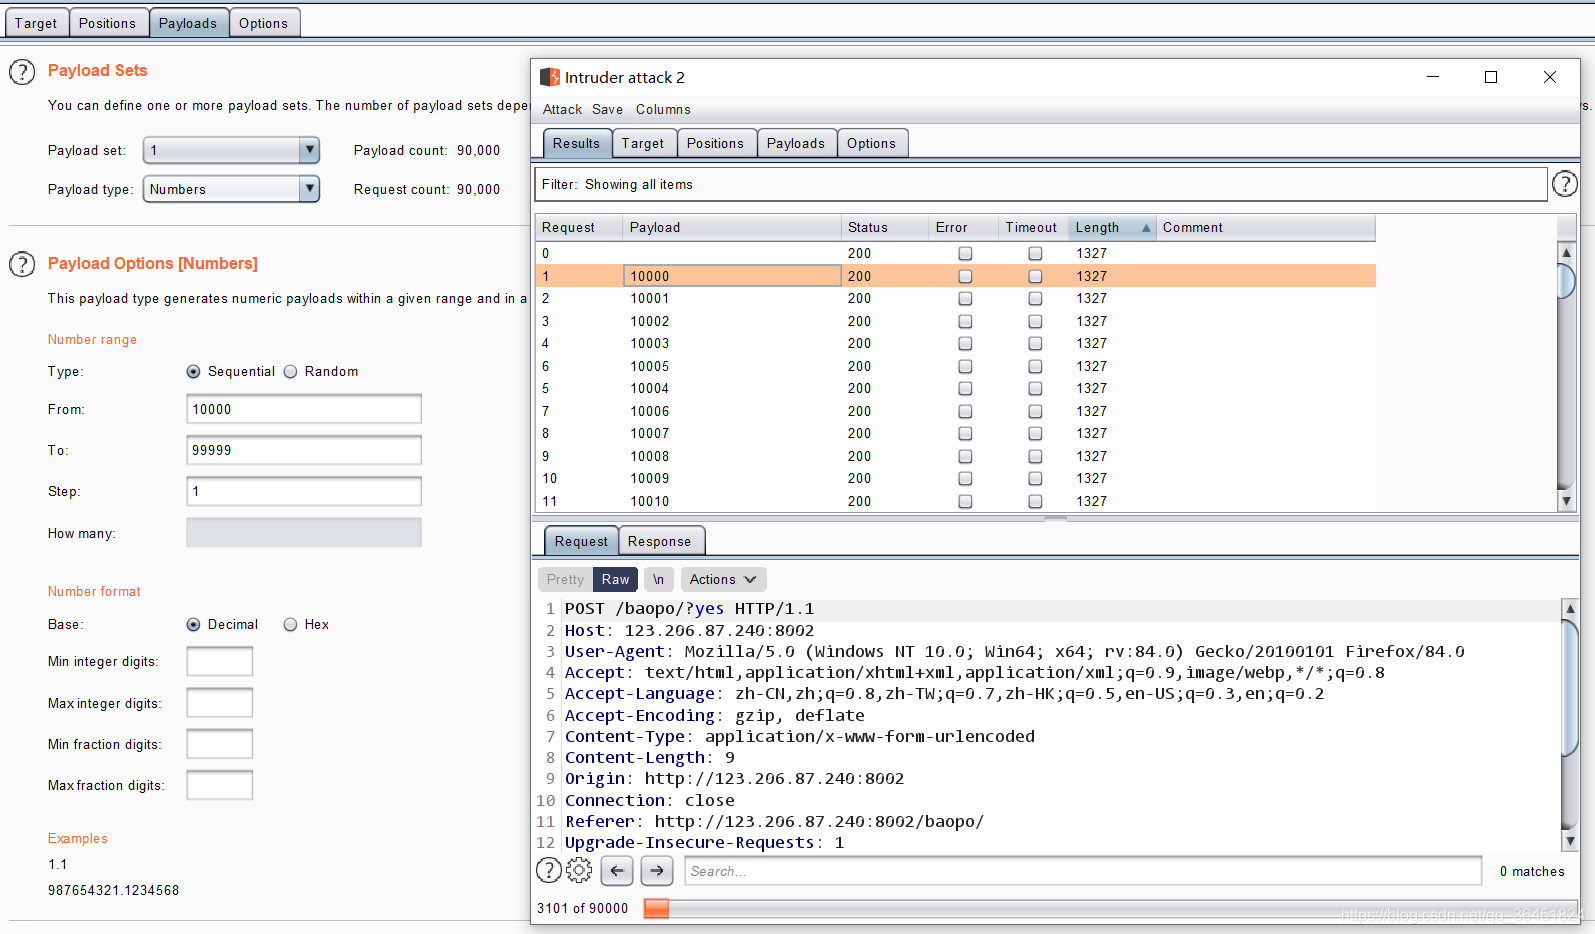Viewport: 1595px width, 934px height.
Task: Click the Min fraction digits field
Action: (x=220, y=744)
